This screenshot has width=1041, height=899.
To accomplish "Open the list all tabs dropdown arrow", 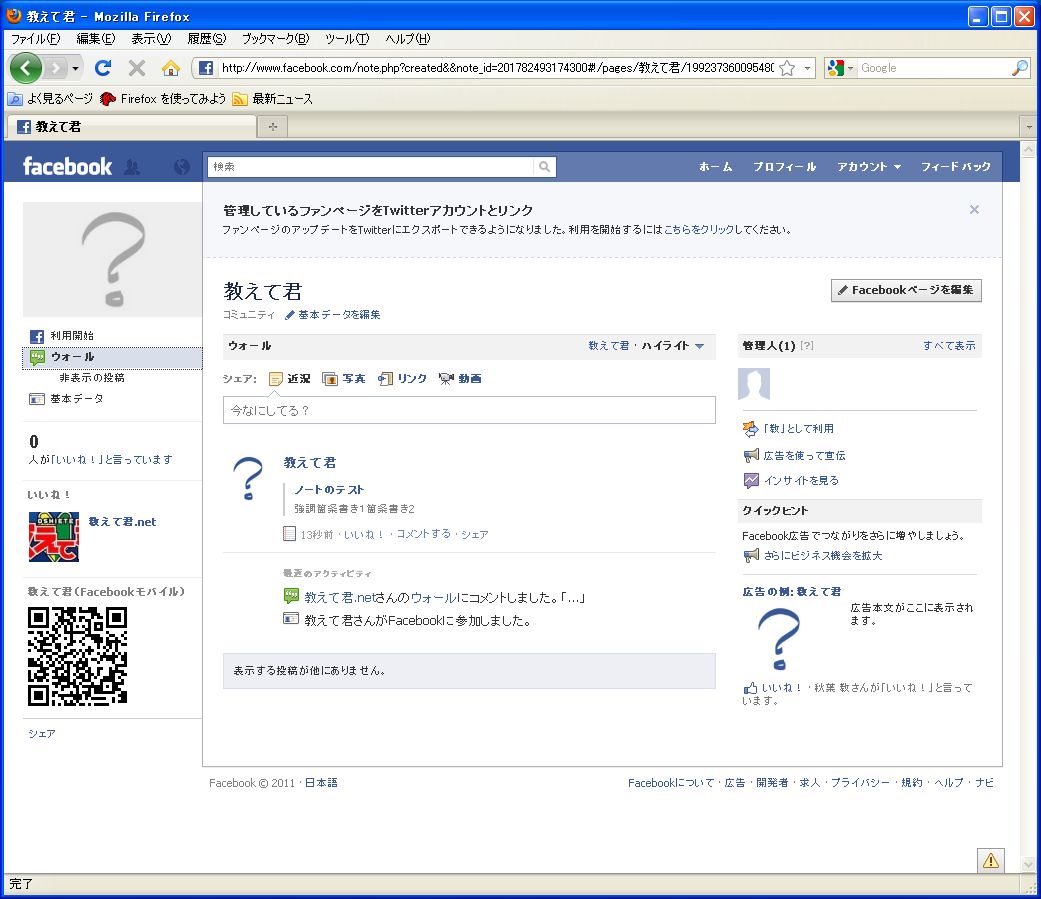I will [1029, 126].
